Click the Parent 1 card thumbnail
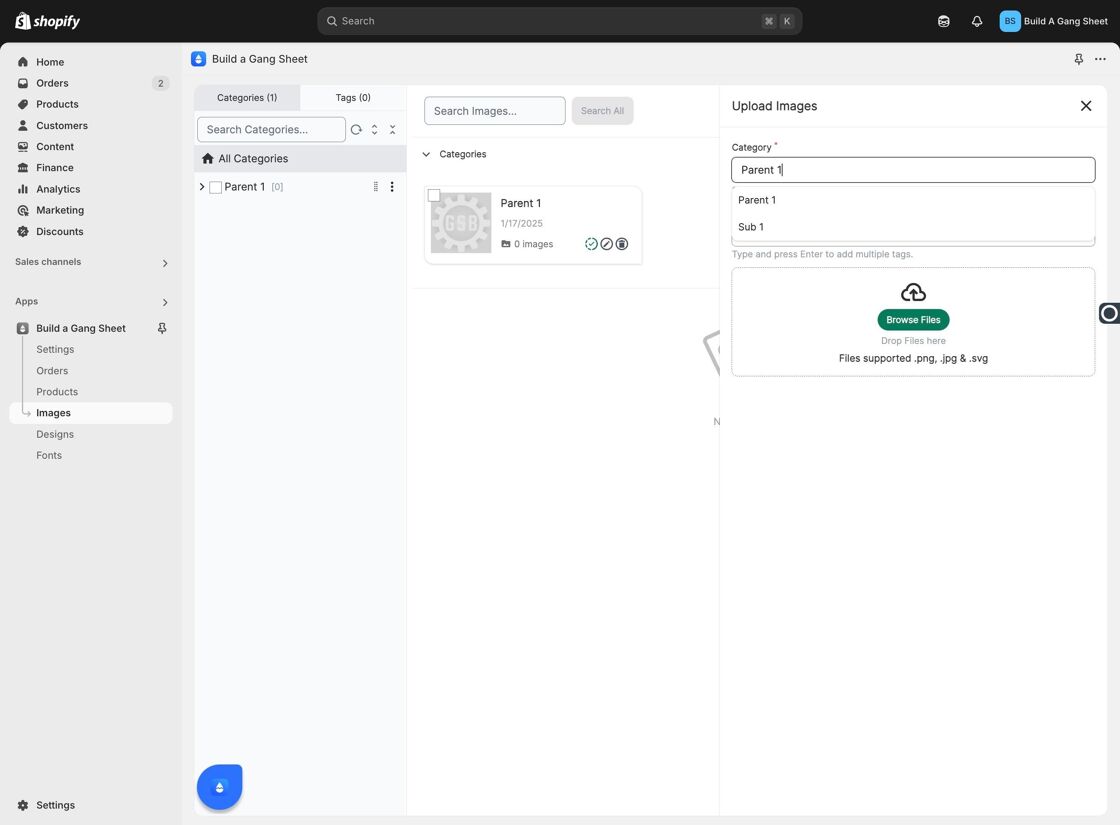Image resolution: width=1120 pixels, height=825 pixels. click(x=461, y=223)
